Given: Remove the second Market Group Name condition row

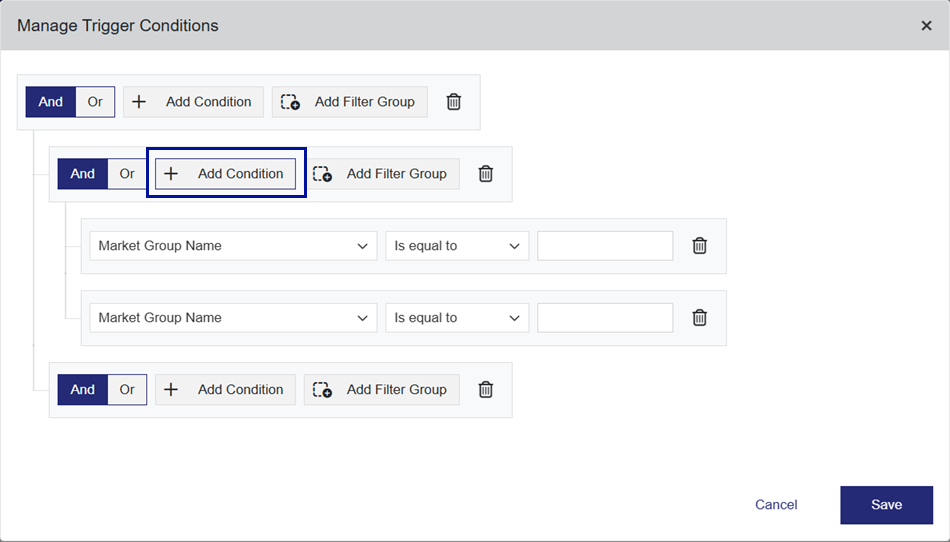Looking at the screenshot, I should click(700, 318).
